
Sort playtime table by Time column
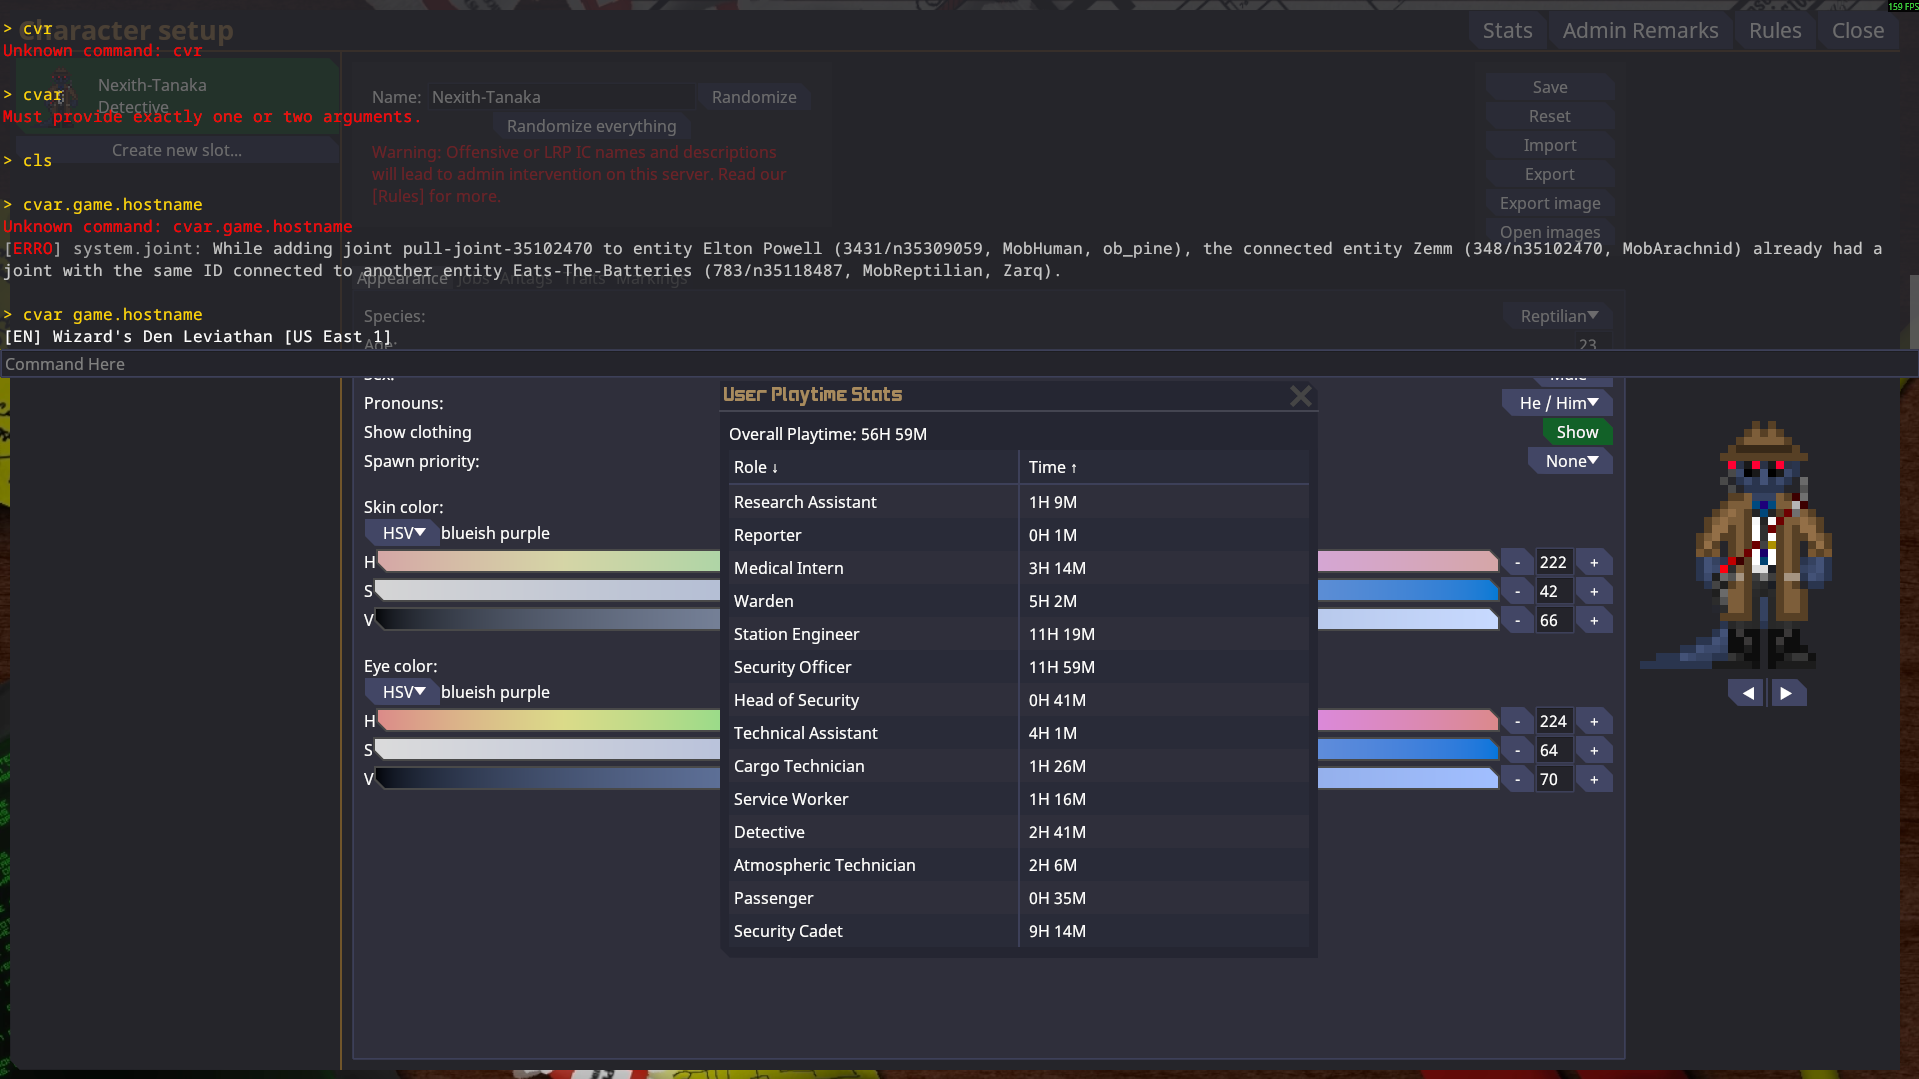point(1052,467)
